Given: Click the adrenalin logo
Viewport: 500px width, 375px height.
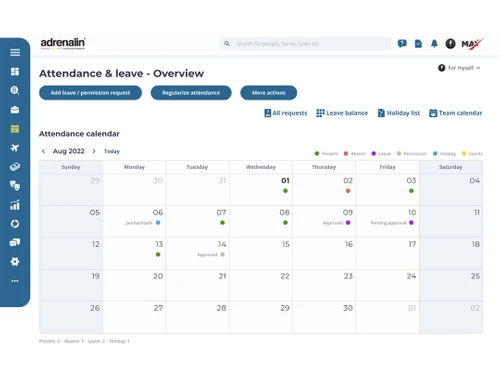Looking at the screenshot, I should click(63, 43).
